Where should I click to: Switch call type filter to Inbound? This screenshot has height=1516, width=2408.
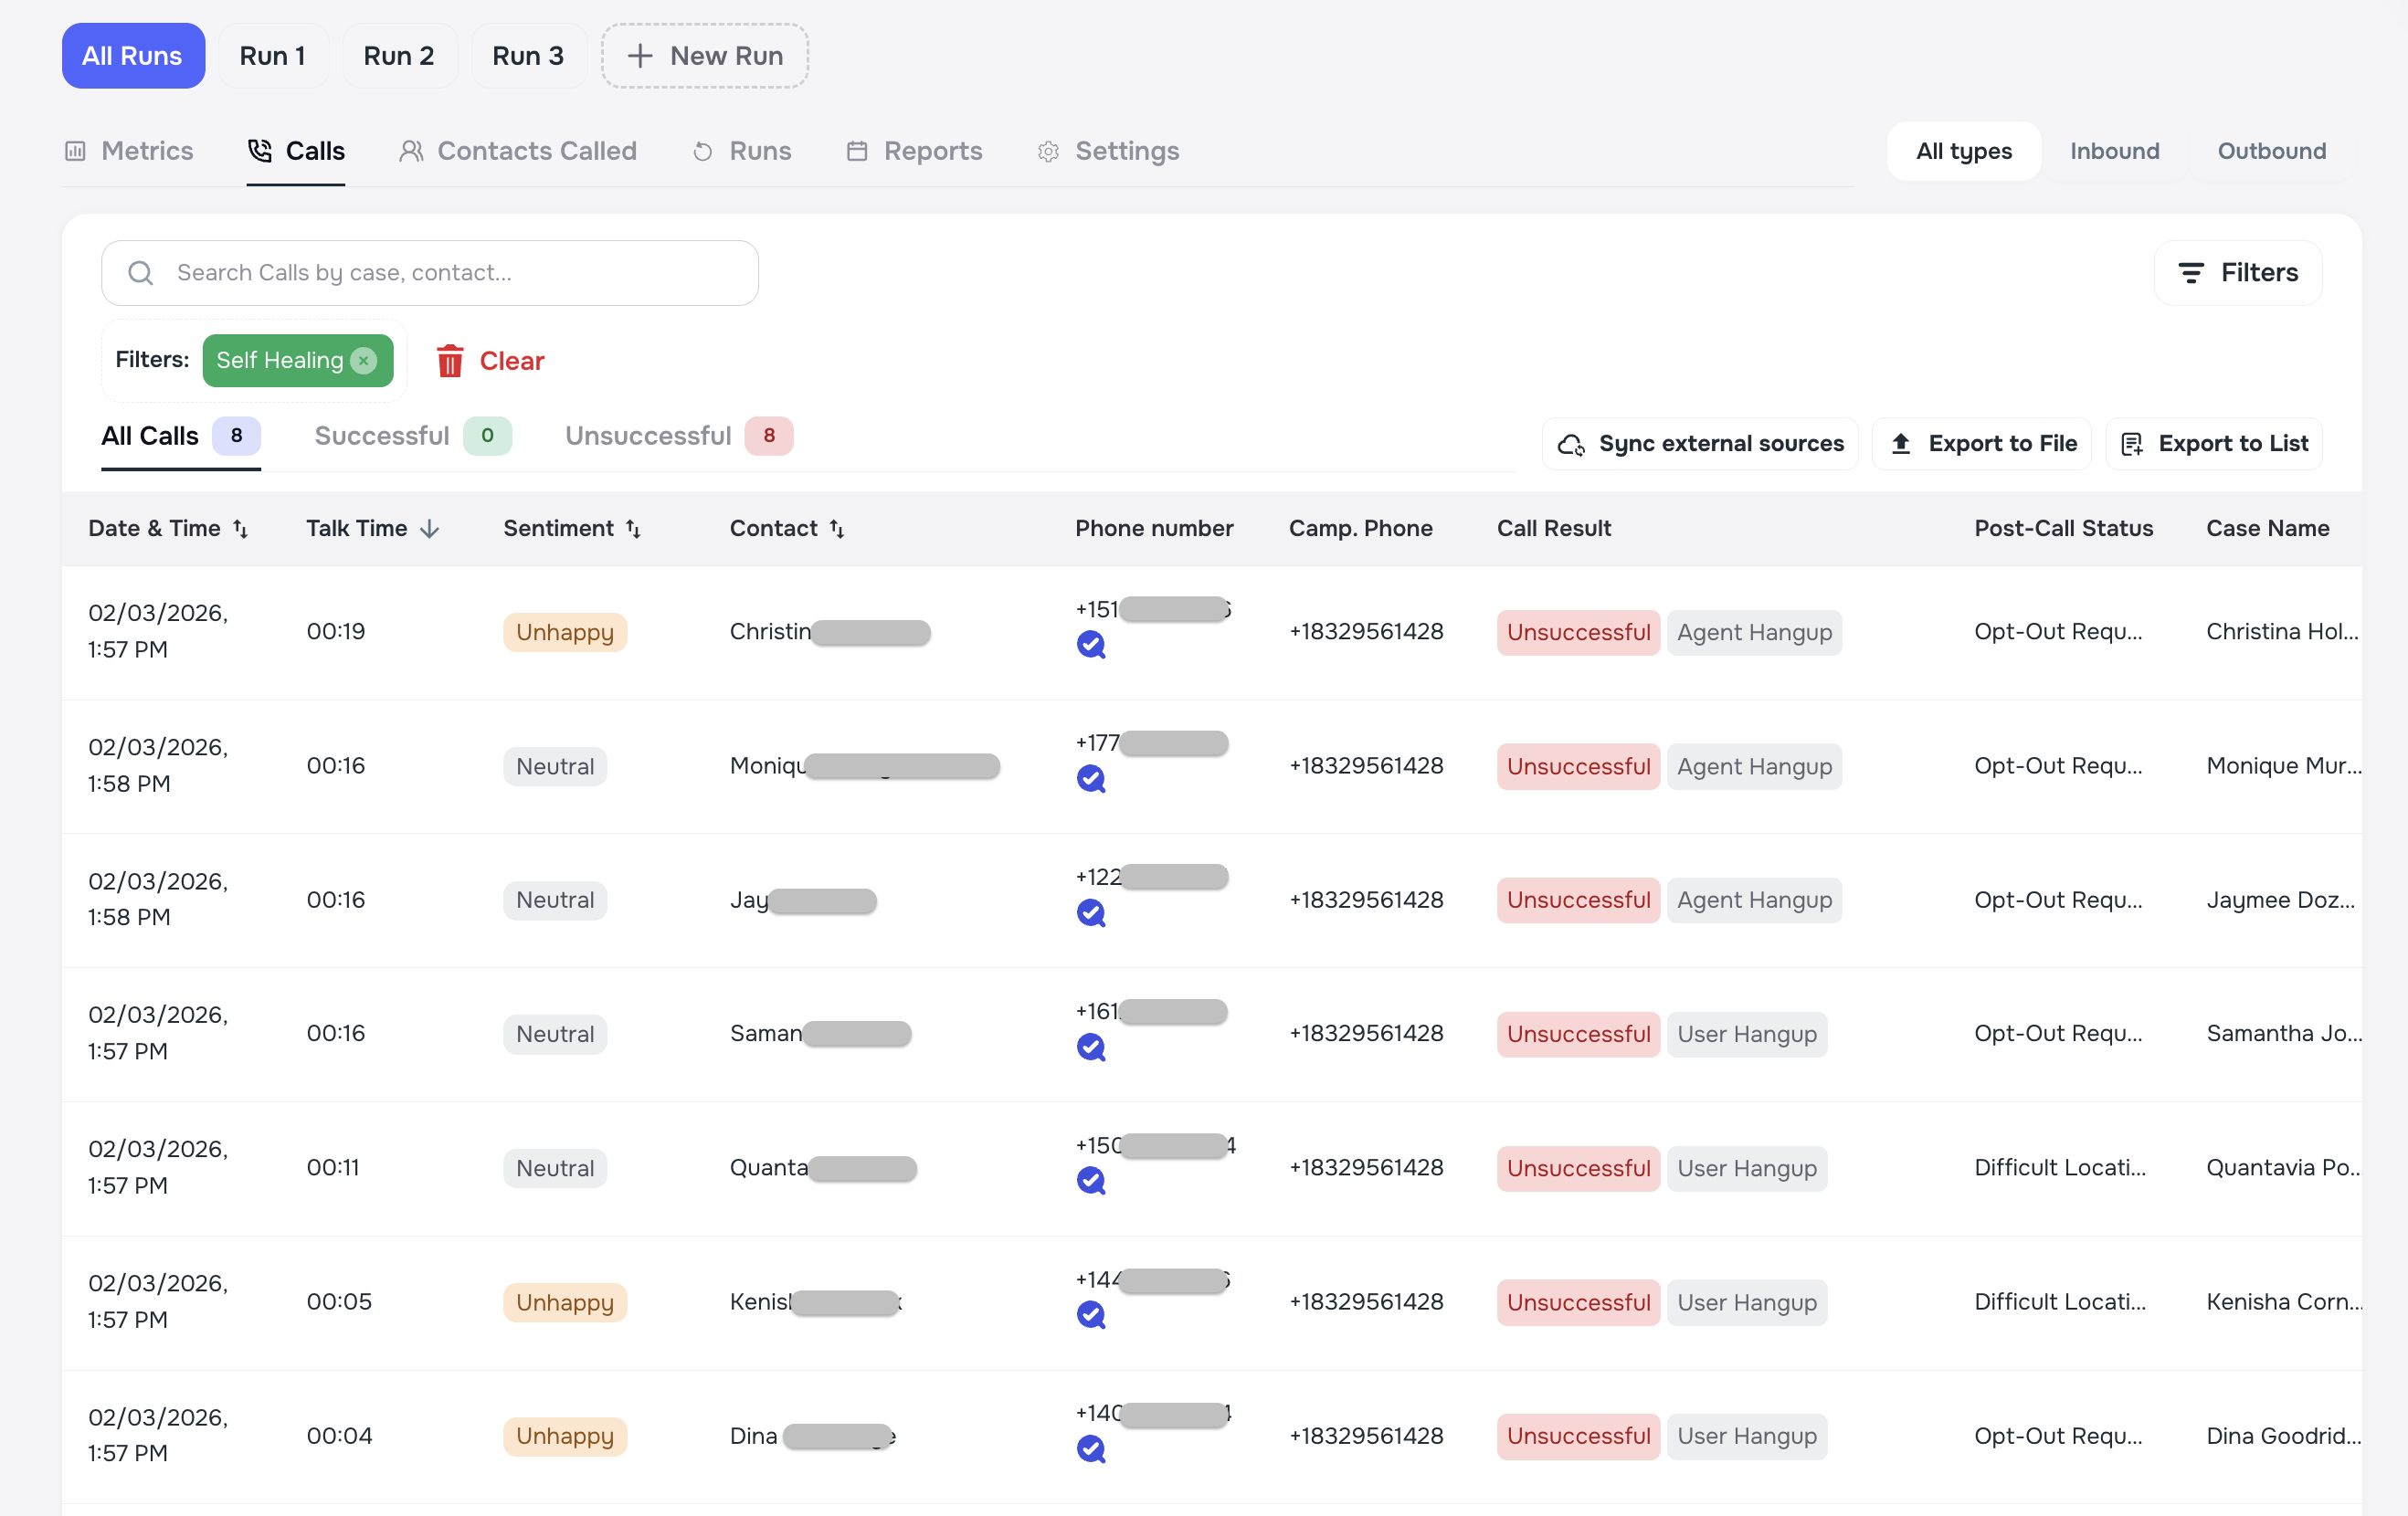point(2115,150)
